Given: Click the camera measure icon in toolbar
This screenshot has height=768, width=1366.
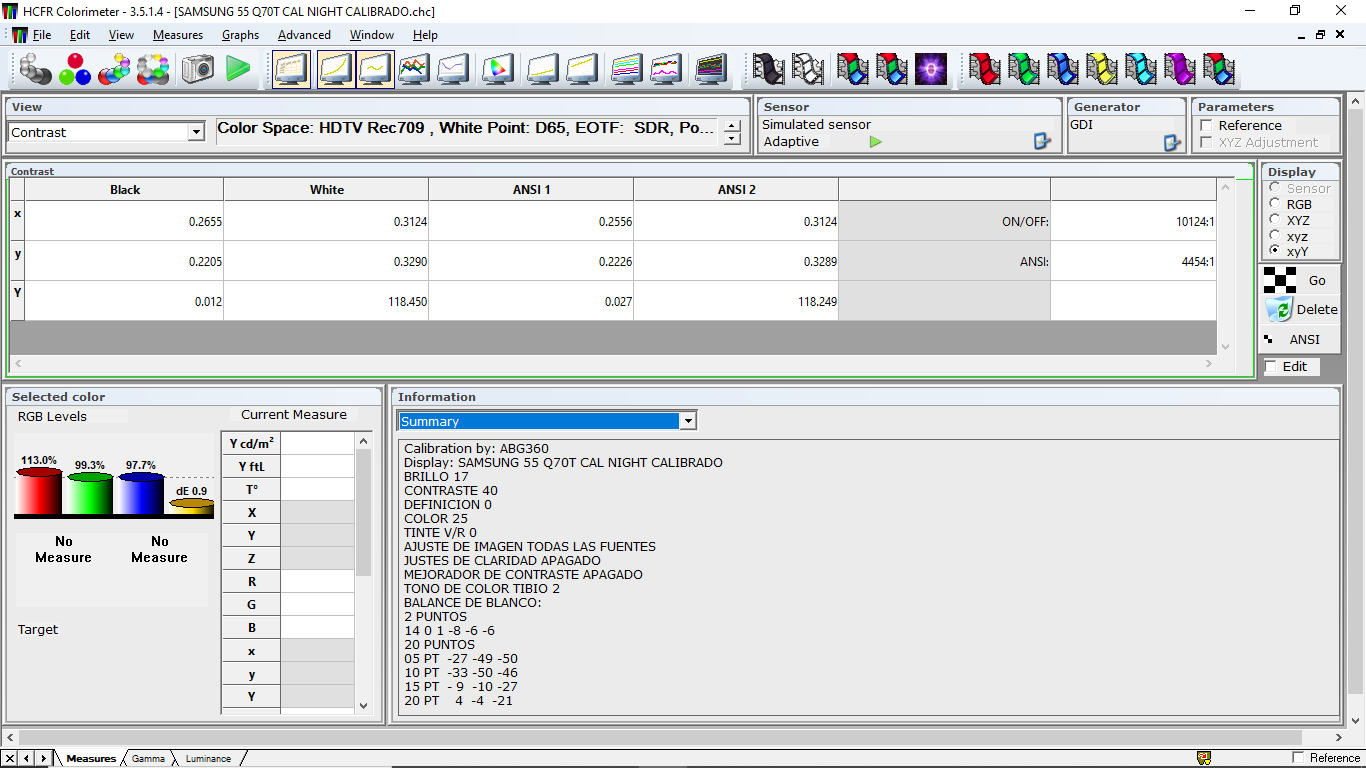Looking at the screenshot, I should (x=197, y=69).
